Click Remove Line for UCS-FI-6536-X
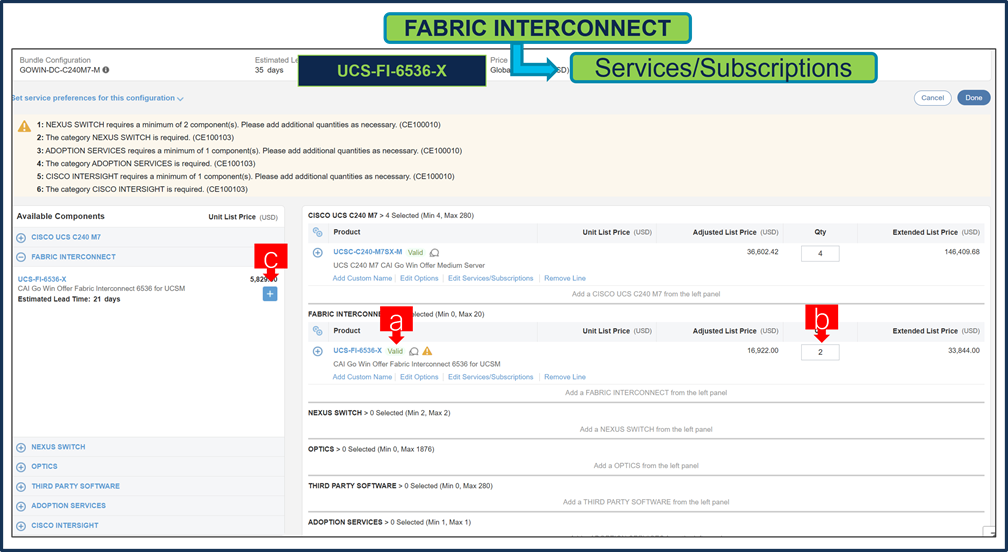The width and height of the screenshot is (1008, 552). (x=564, y=377)
